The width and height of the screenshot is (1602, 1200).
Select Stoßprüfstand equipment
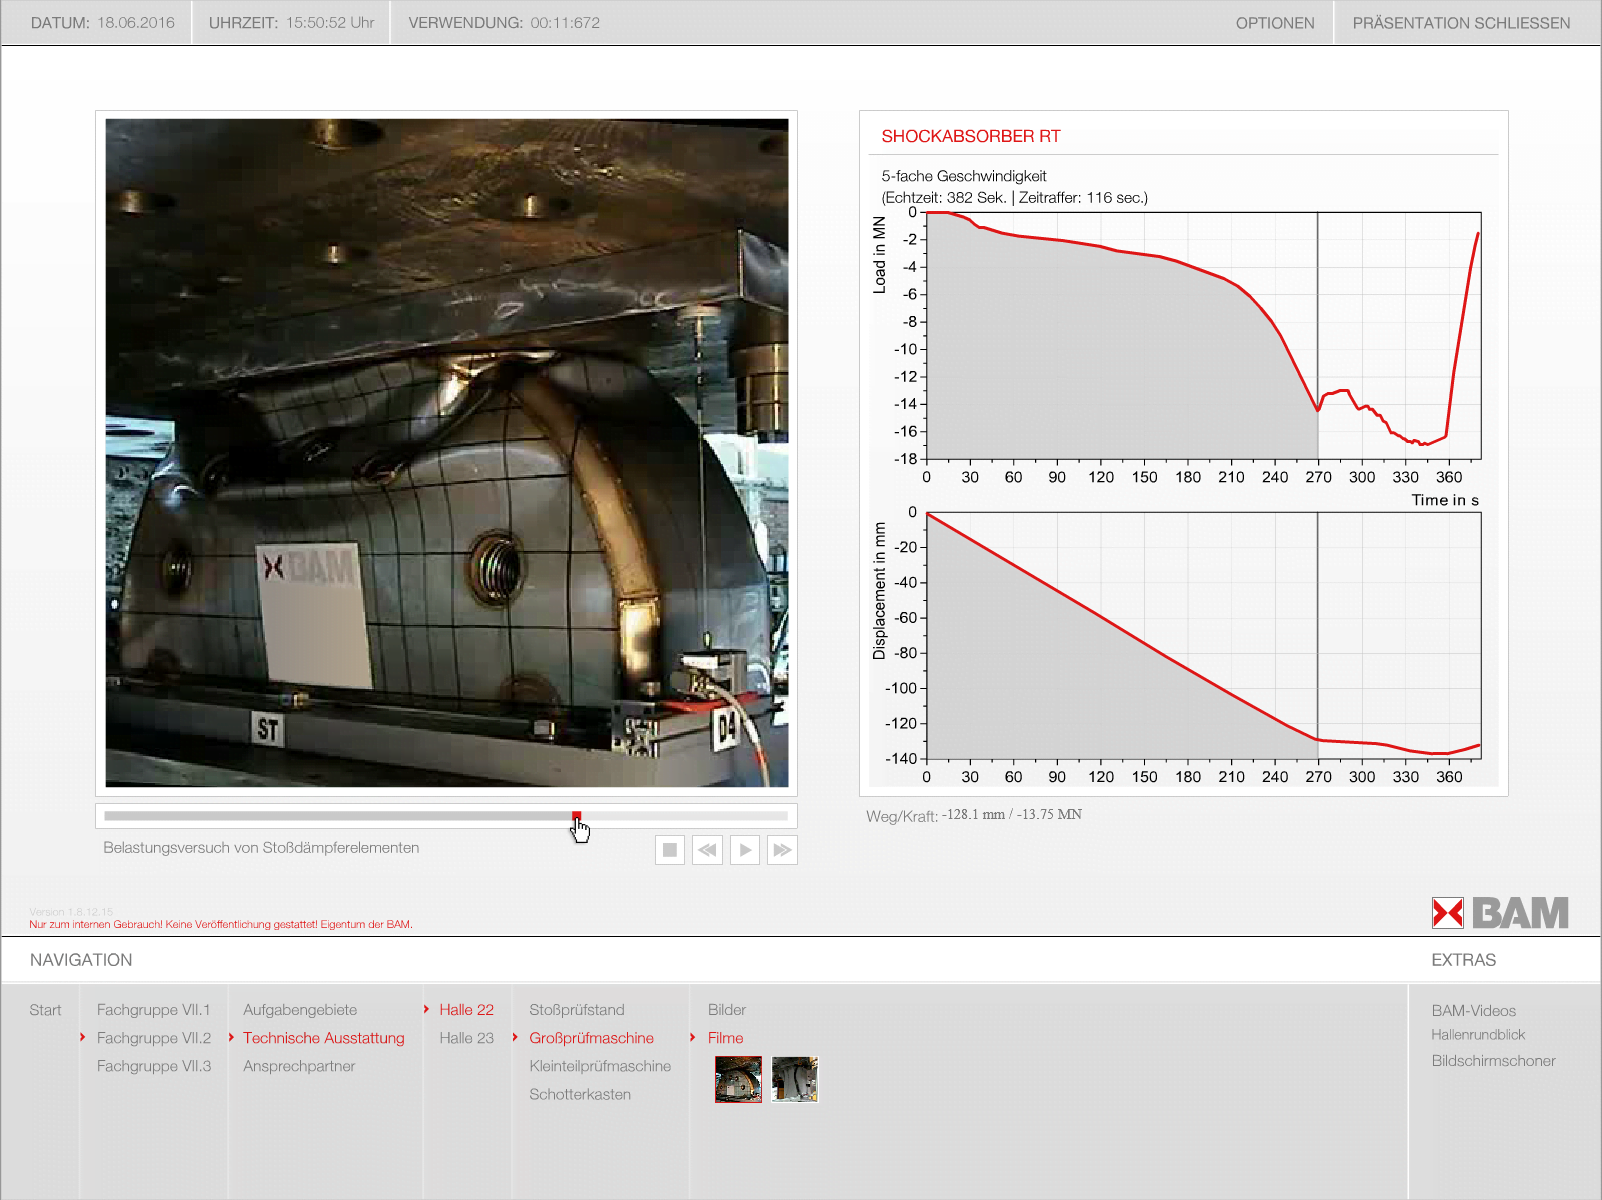click(576, 1010)
